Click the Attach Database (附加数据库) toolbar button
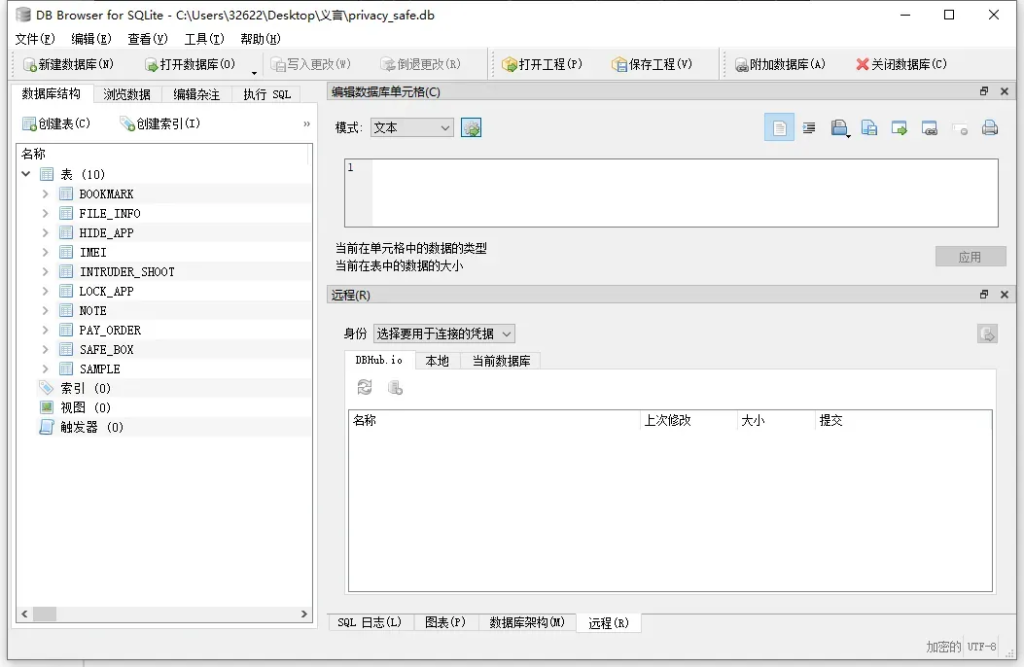The image size is (1024, 667). (x=780, y=64)
